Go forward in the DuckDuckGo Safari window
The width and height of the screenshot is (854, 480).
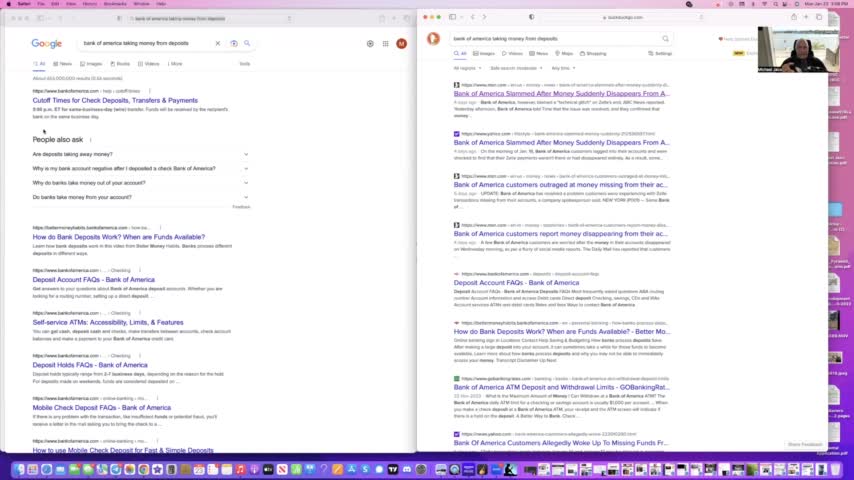click(484, 17)
